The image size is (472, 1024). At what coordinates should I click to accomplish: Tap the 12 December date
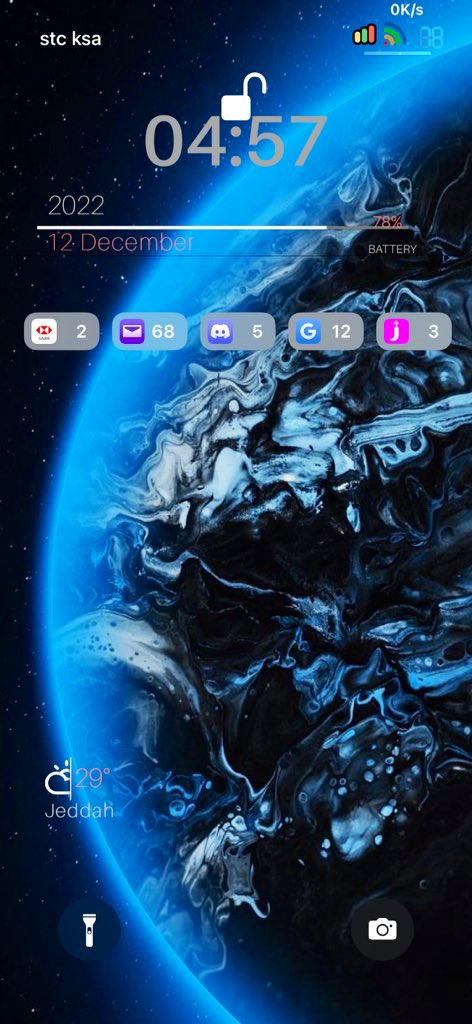pyautogui.click(x=121, y=242)
